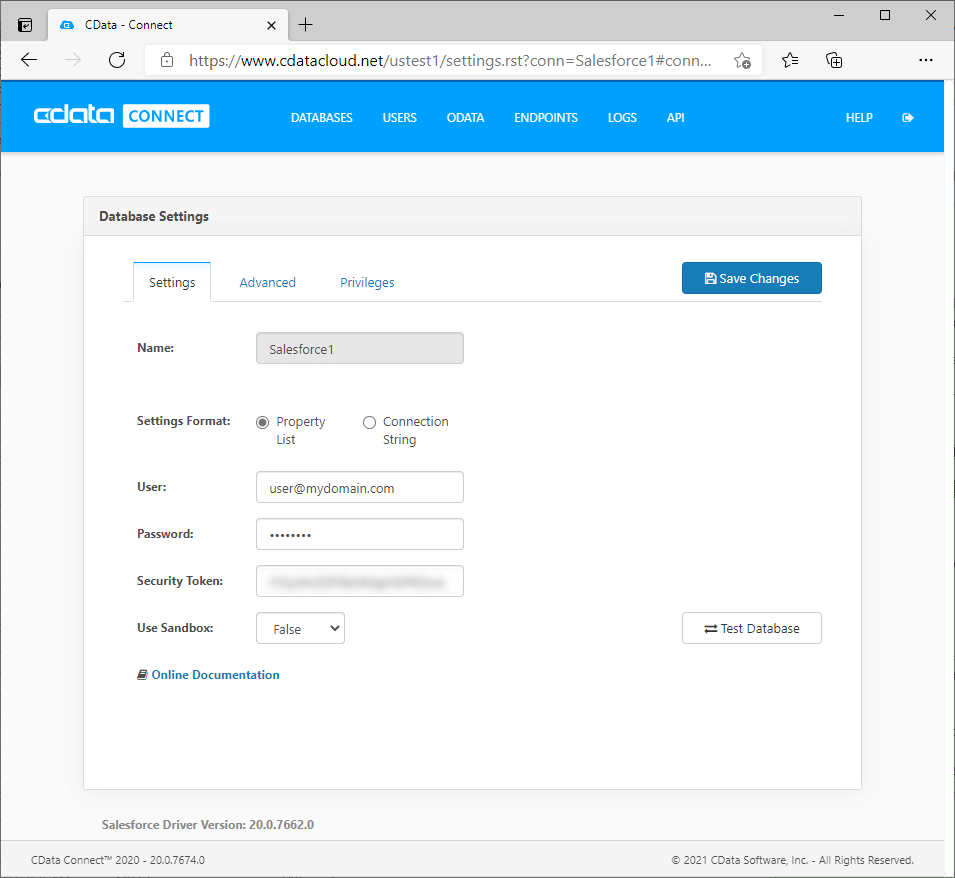This screenshot has height=878, width=955.
Task: Open the DATABASES menu item
Action: [321, 117]
